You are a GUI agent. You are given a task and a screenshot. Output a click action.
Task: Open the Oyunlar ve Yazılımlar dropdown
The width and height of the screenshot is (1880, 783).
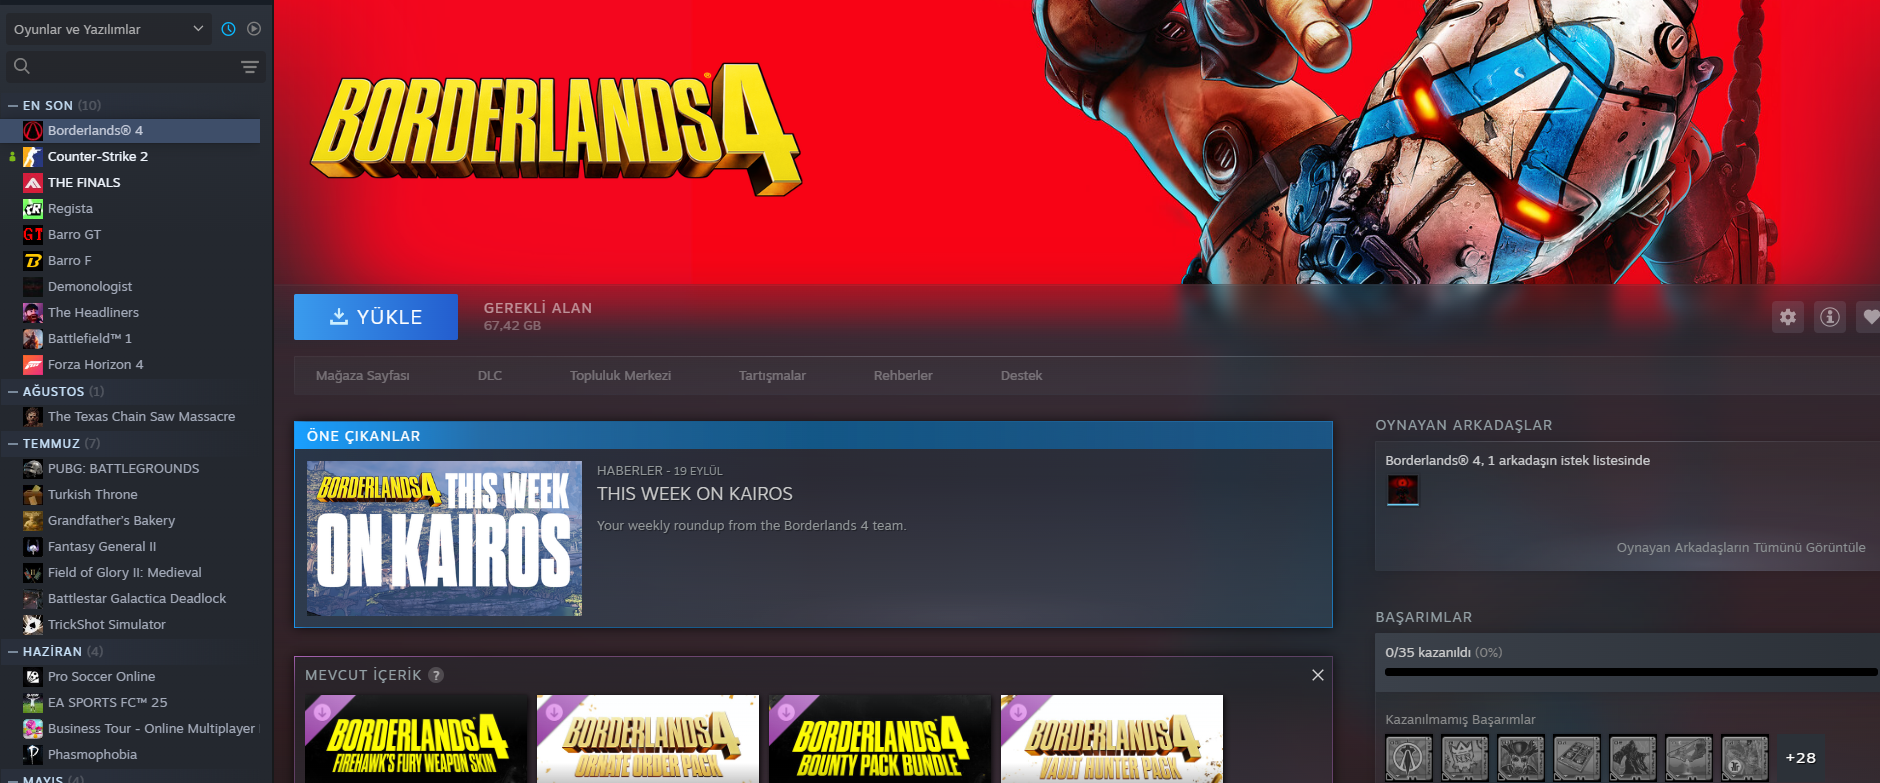click(x=108, y=29)
